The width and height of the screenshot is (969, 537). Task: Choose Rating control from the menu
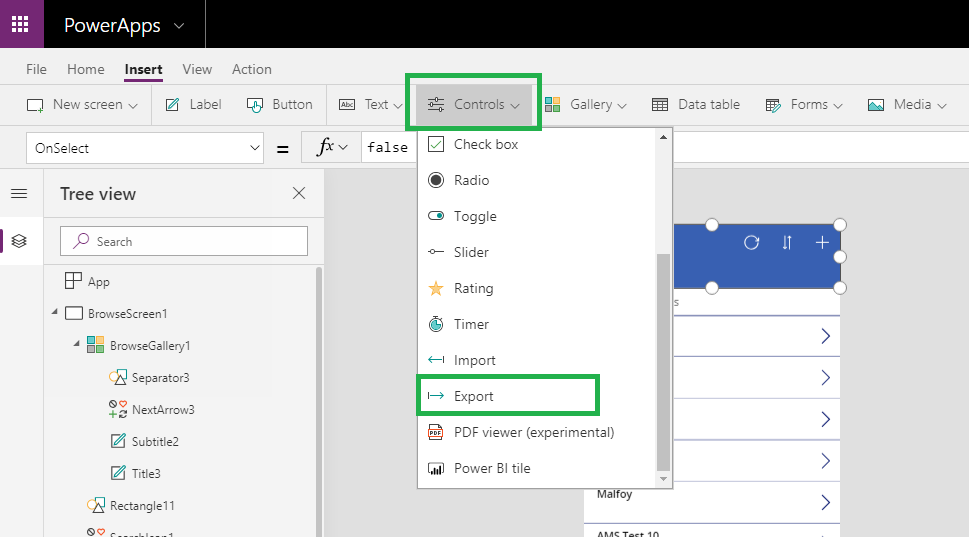536,288
